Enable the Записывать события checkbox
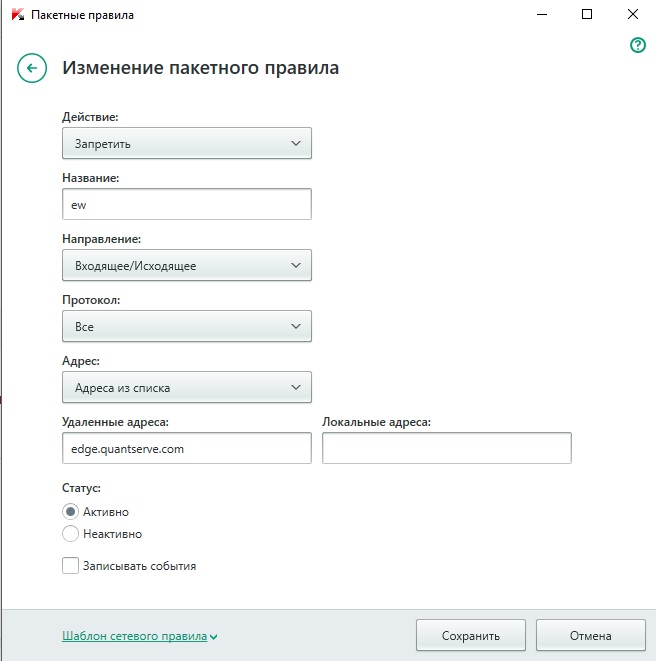 (x=70, y=566)
